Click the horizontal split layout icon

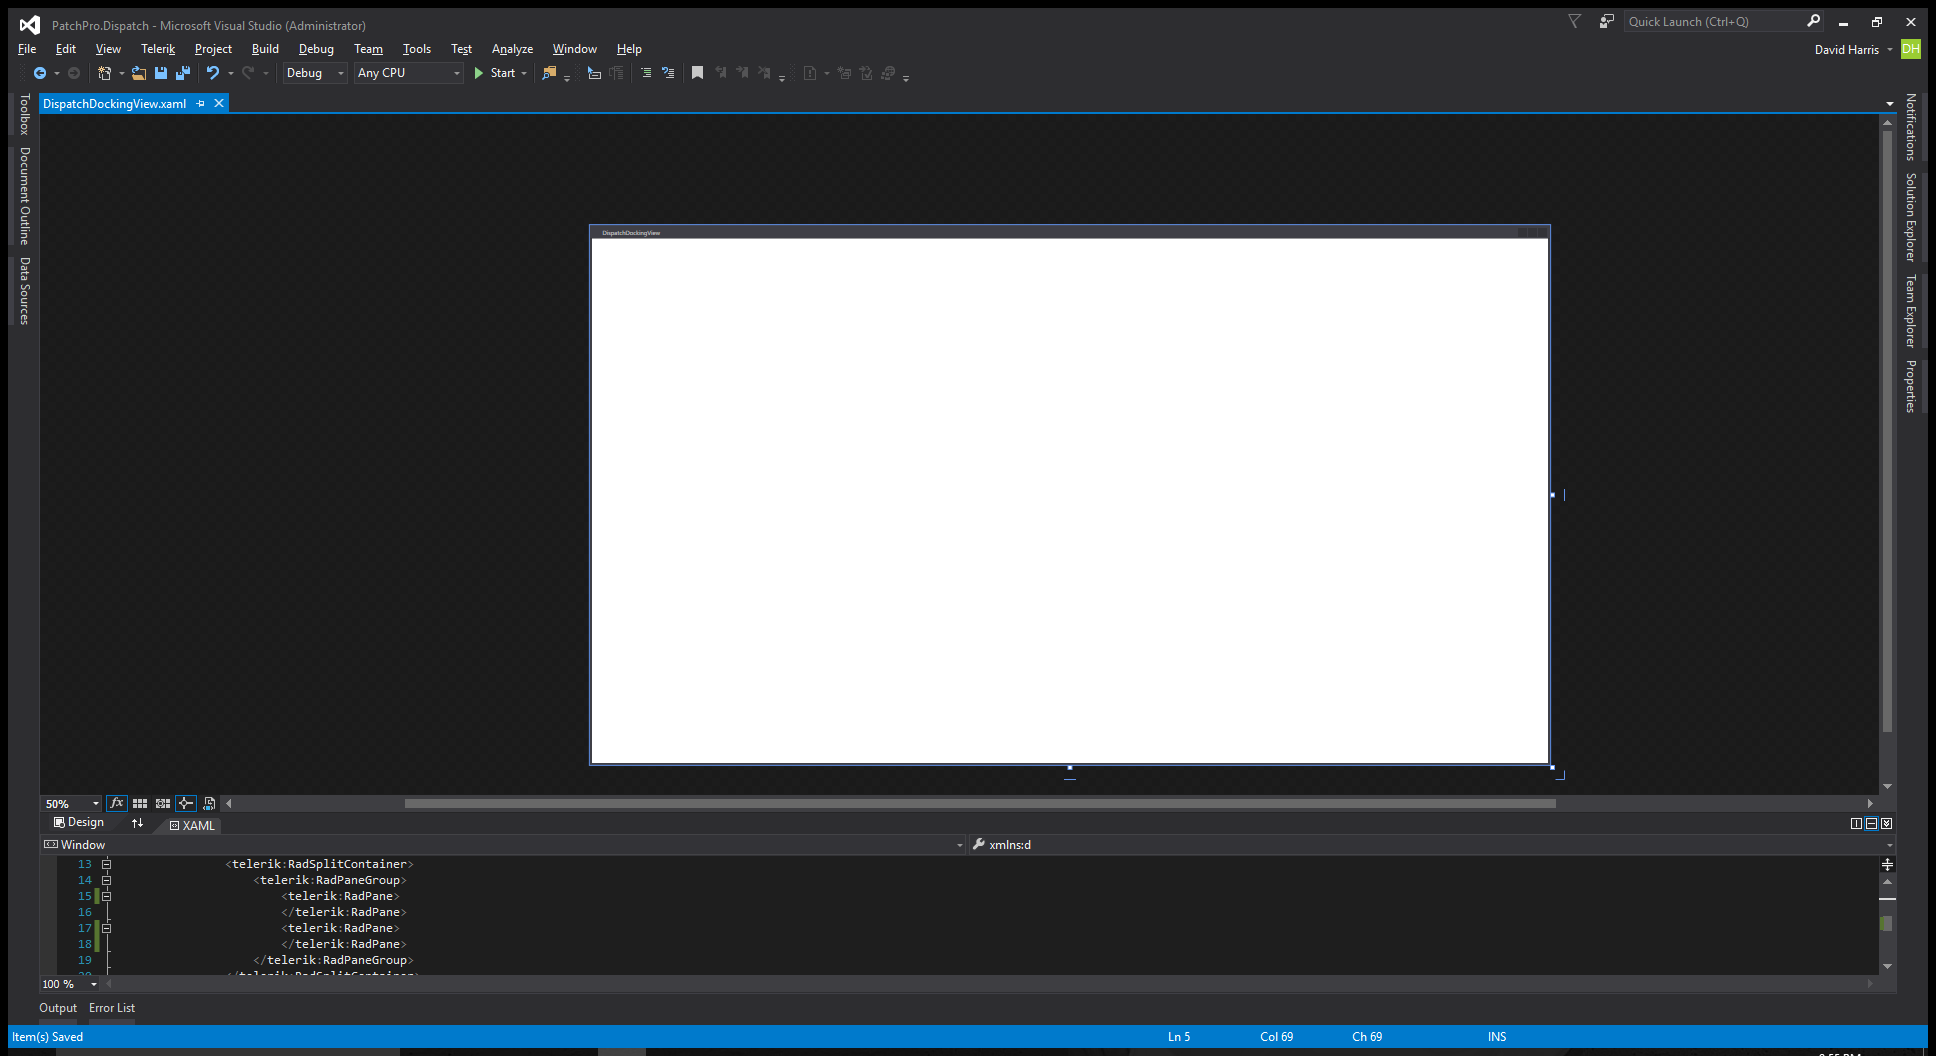1871,824
